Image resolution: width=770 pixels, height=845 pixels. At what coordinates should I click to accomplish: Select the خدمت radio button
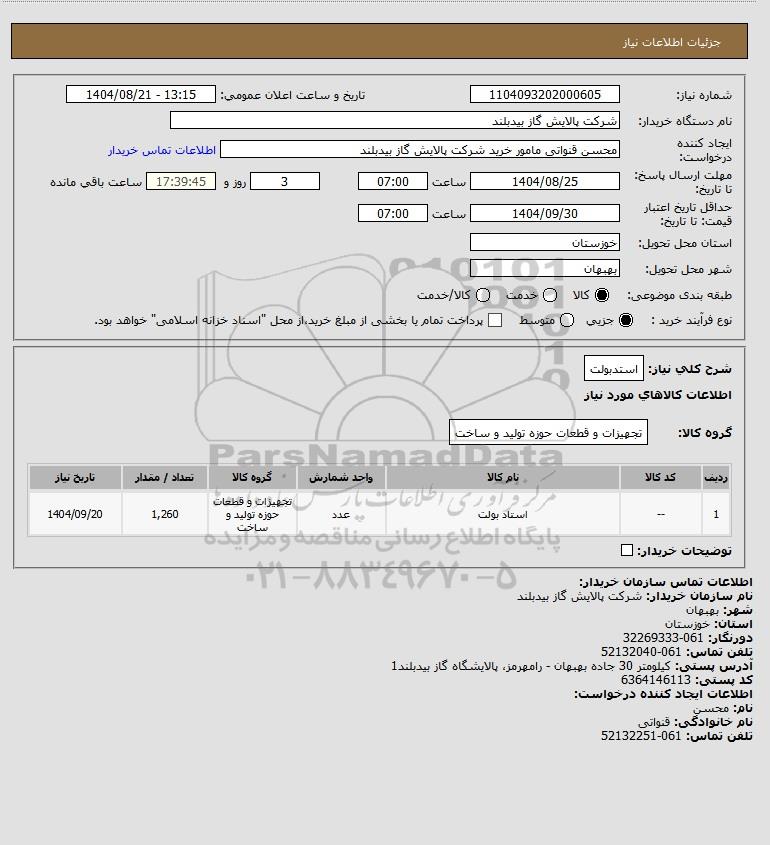pyautogui.click(x=550, y=295)
